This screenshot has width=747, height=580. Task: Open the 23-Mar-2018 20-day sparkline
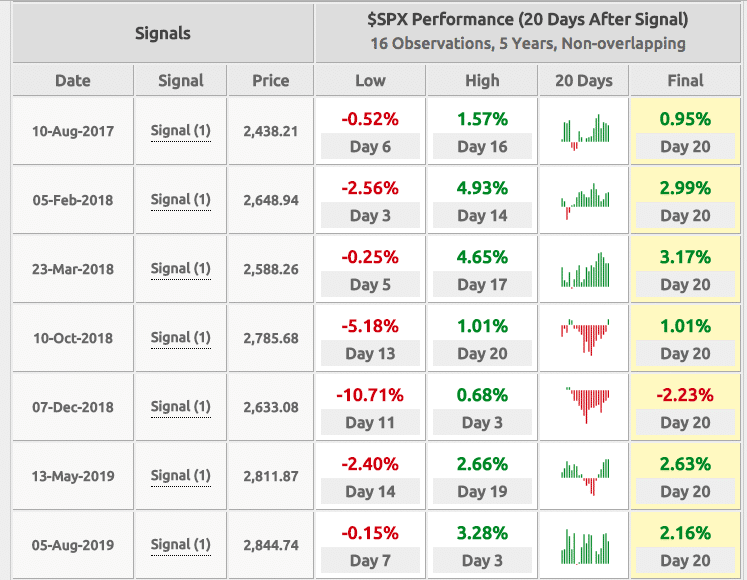[x=585, y=269]
